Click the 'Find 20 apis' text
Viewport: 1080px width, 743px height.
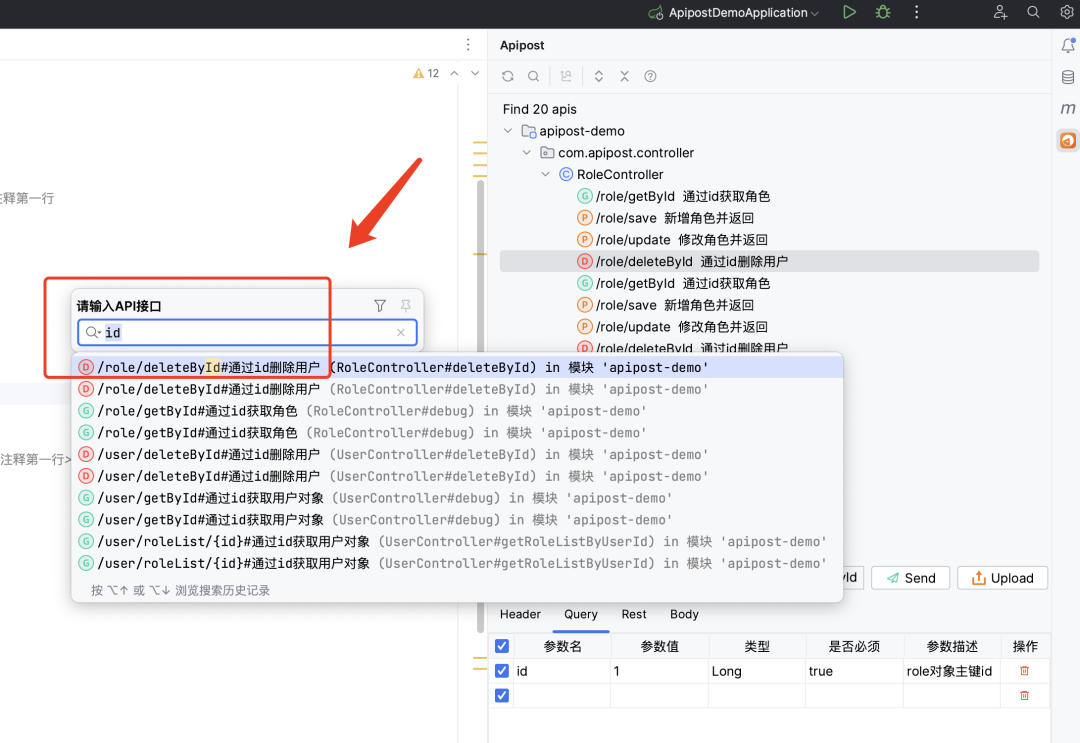coord(539,109)
